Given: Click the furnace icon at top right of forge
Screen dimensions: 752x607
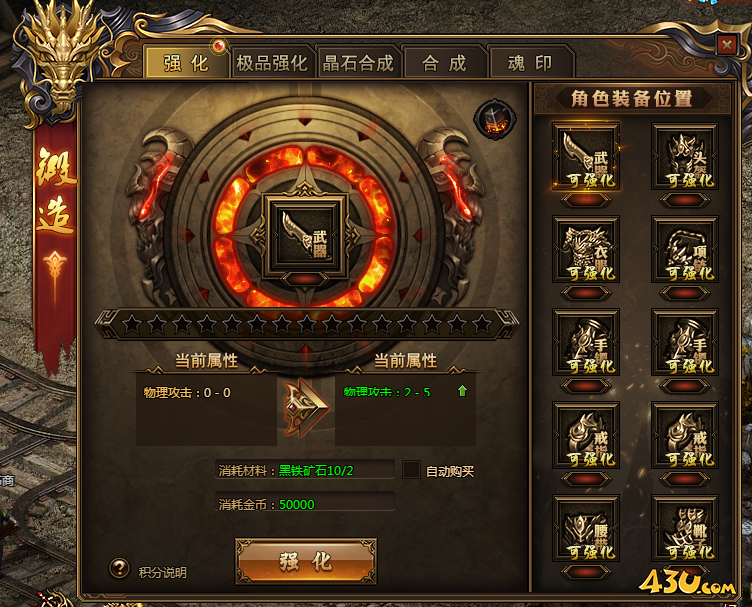Looking at the screenshot, I should click(494, 119).
